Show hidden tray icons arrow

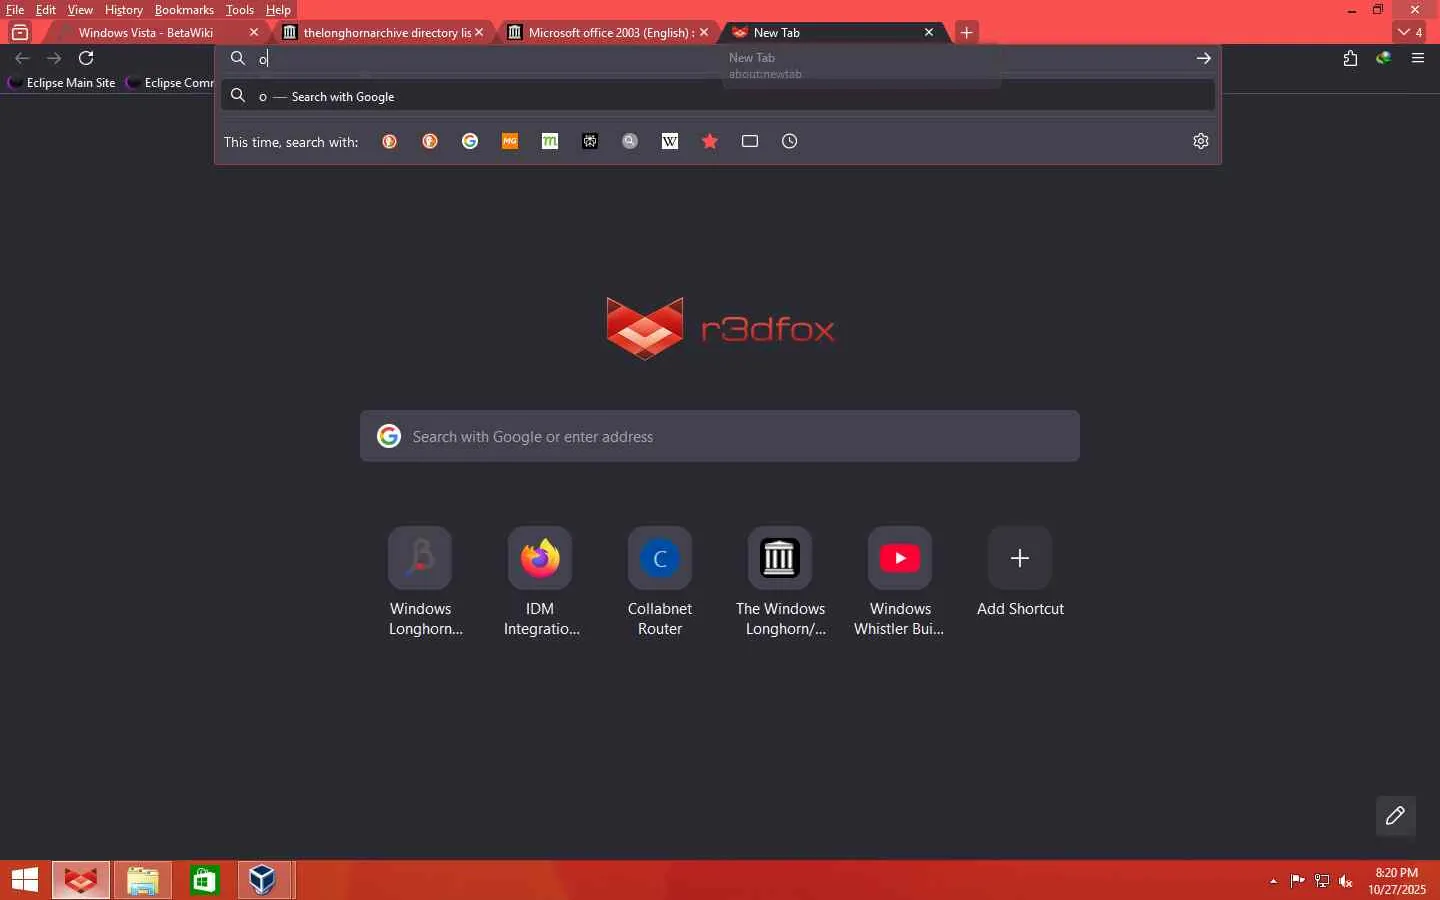1273,881
